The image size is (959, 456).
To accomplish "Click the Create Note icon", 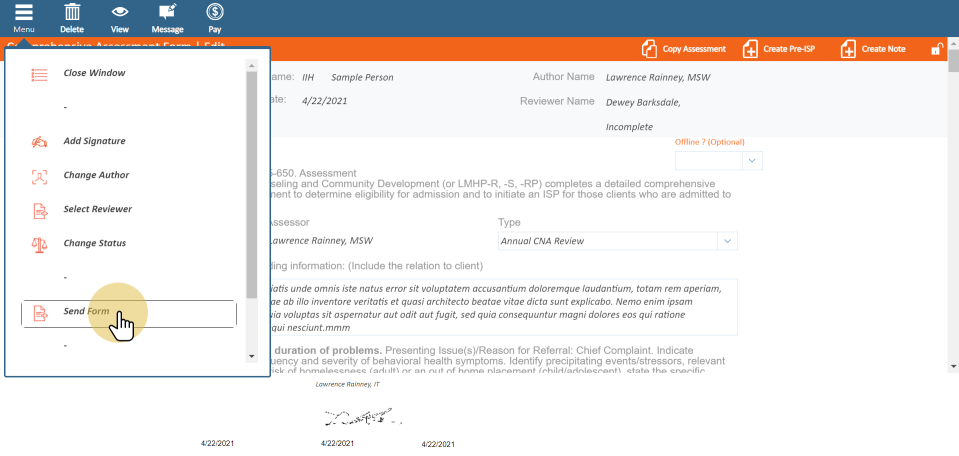I will (x=848, y=49).
